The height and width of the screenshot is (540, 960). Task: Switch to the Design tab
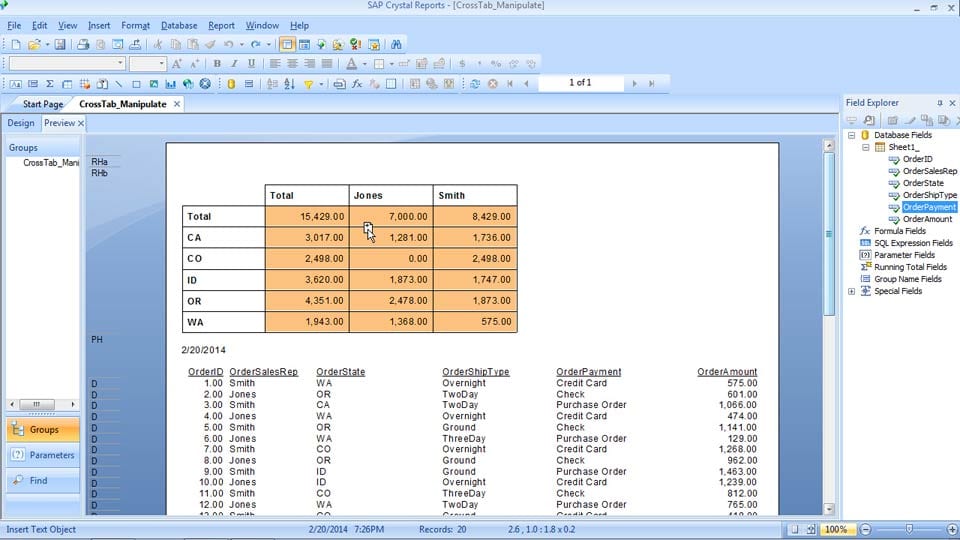tap(21, 123)
